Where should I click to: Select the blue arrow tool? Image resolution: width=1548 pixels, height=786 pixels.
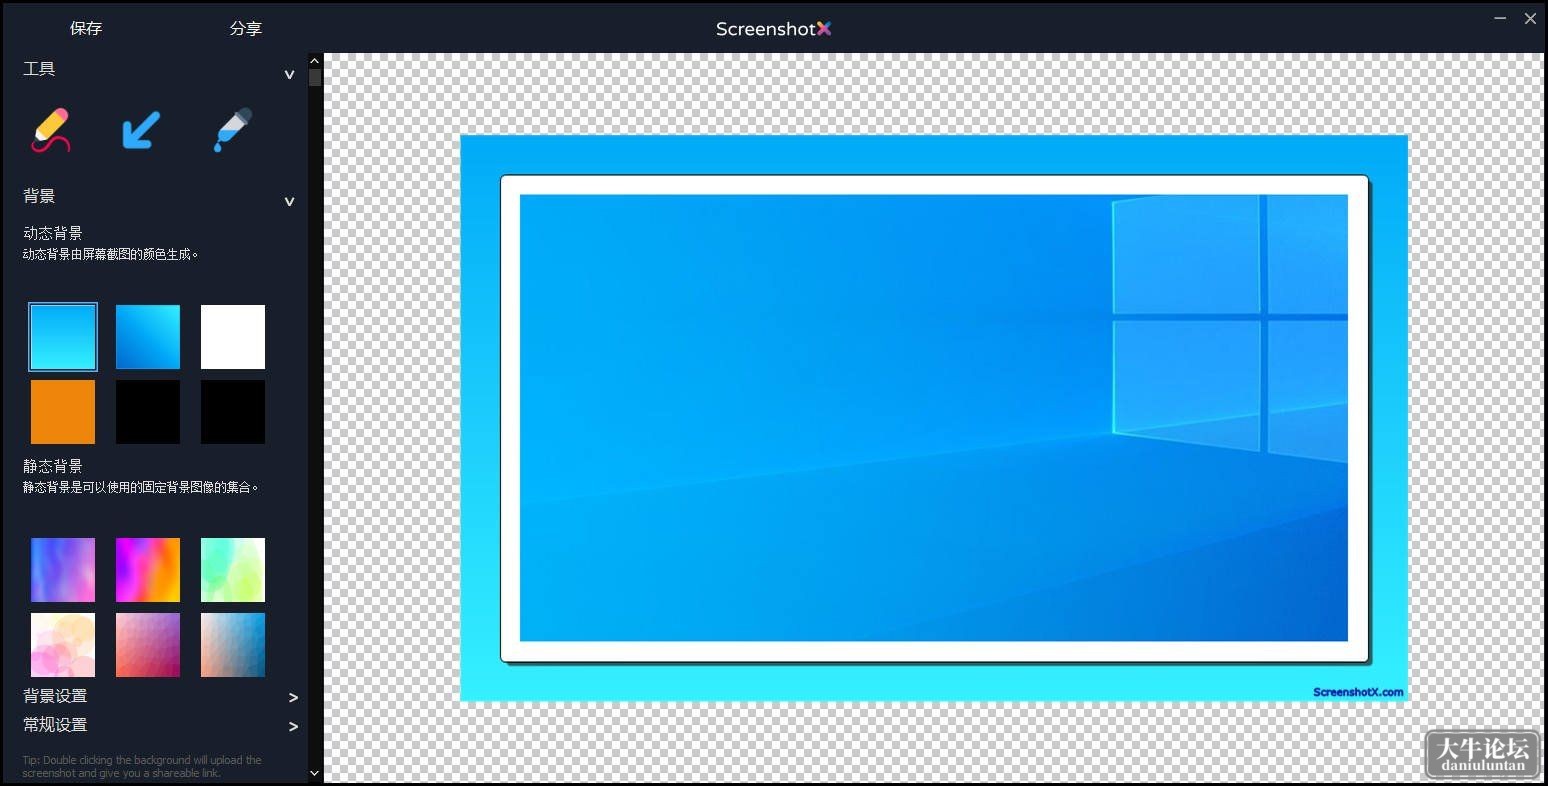(x=141, y=130)
